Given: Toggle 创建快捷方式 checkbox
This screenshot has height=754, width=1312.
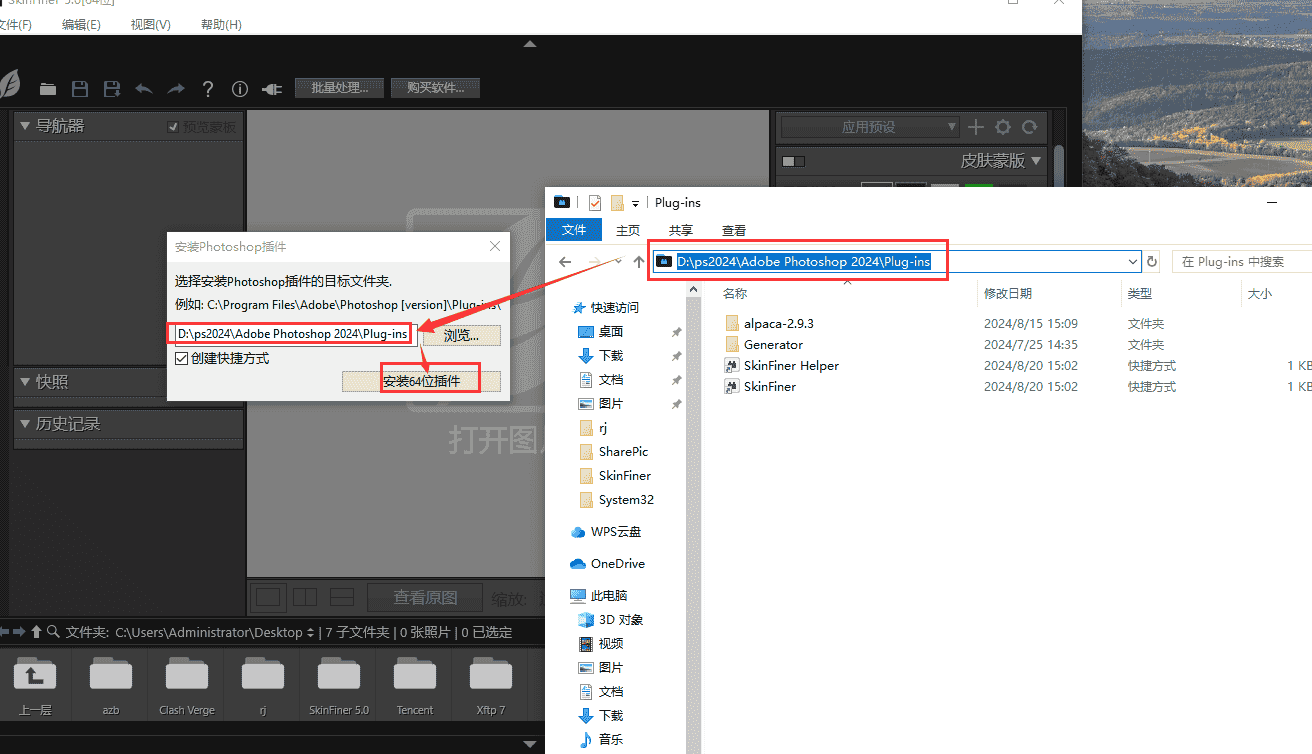Looking at the screenshot, I should coord(181,358).
